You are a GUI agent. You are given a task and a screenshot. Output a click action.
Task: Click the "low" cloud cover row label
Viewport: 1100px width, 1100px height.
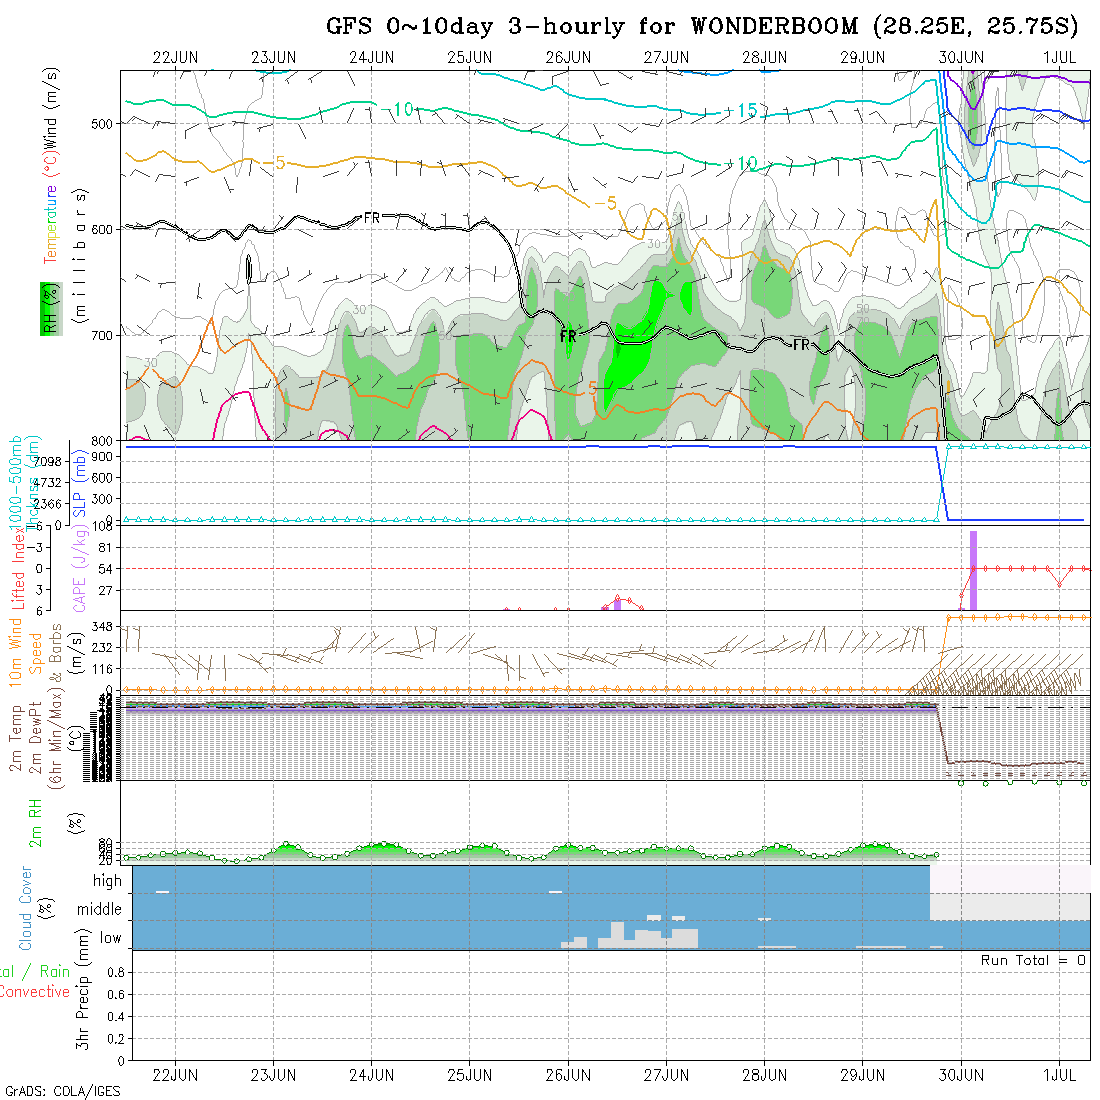coord(110,938)
